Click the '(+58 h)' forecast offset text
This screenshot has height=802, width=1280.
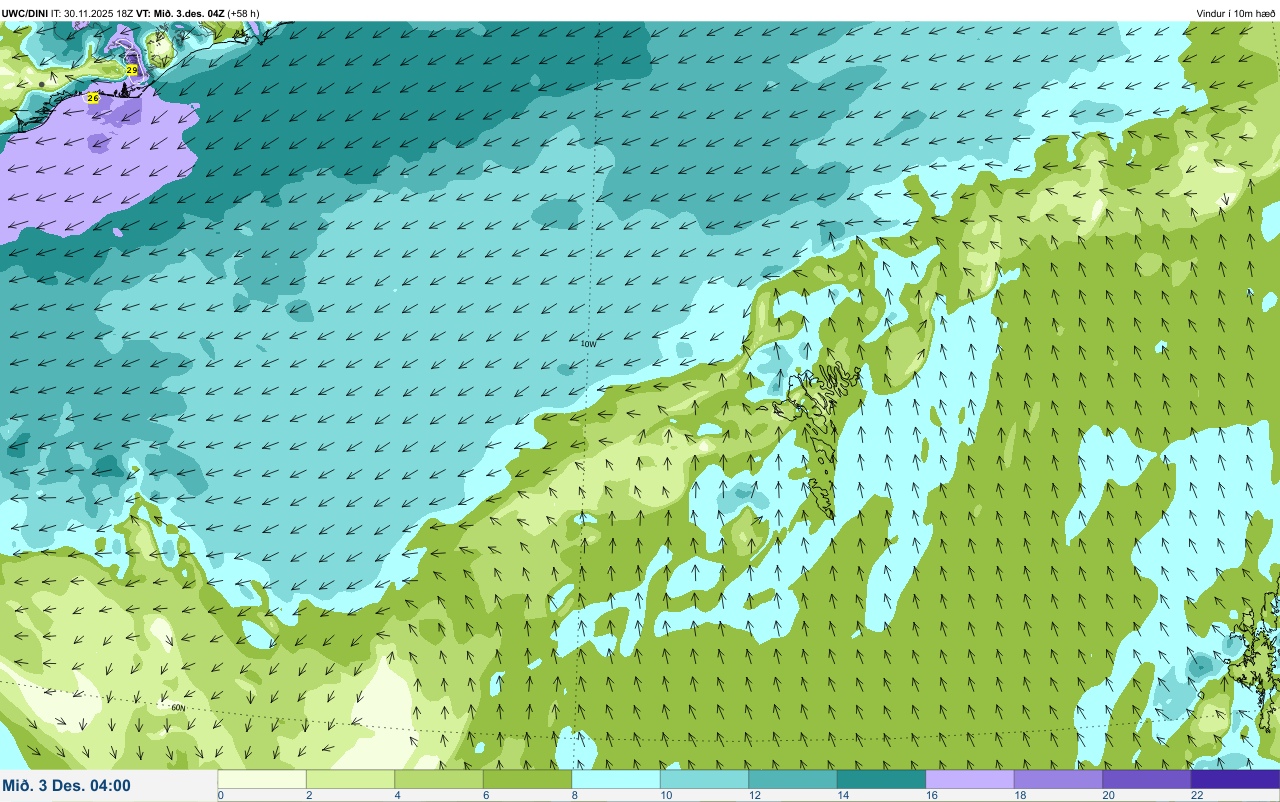pos(244,13)
